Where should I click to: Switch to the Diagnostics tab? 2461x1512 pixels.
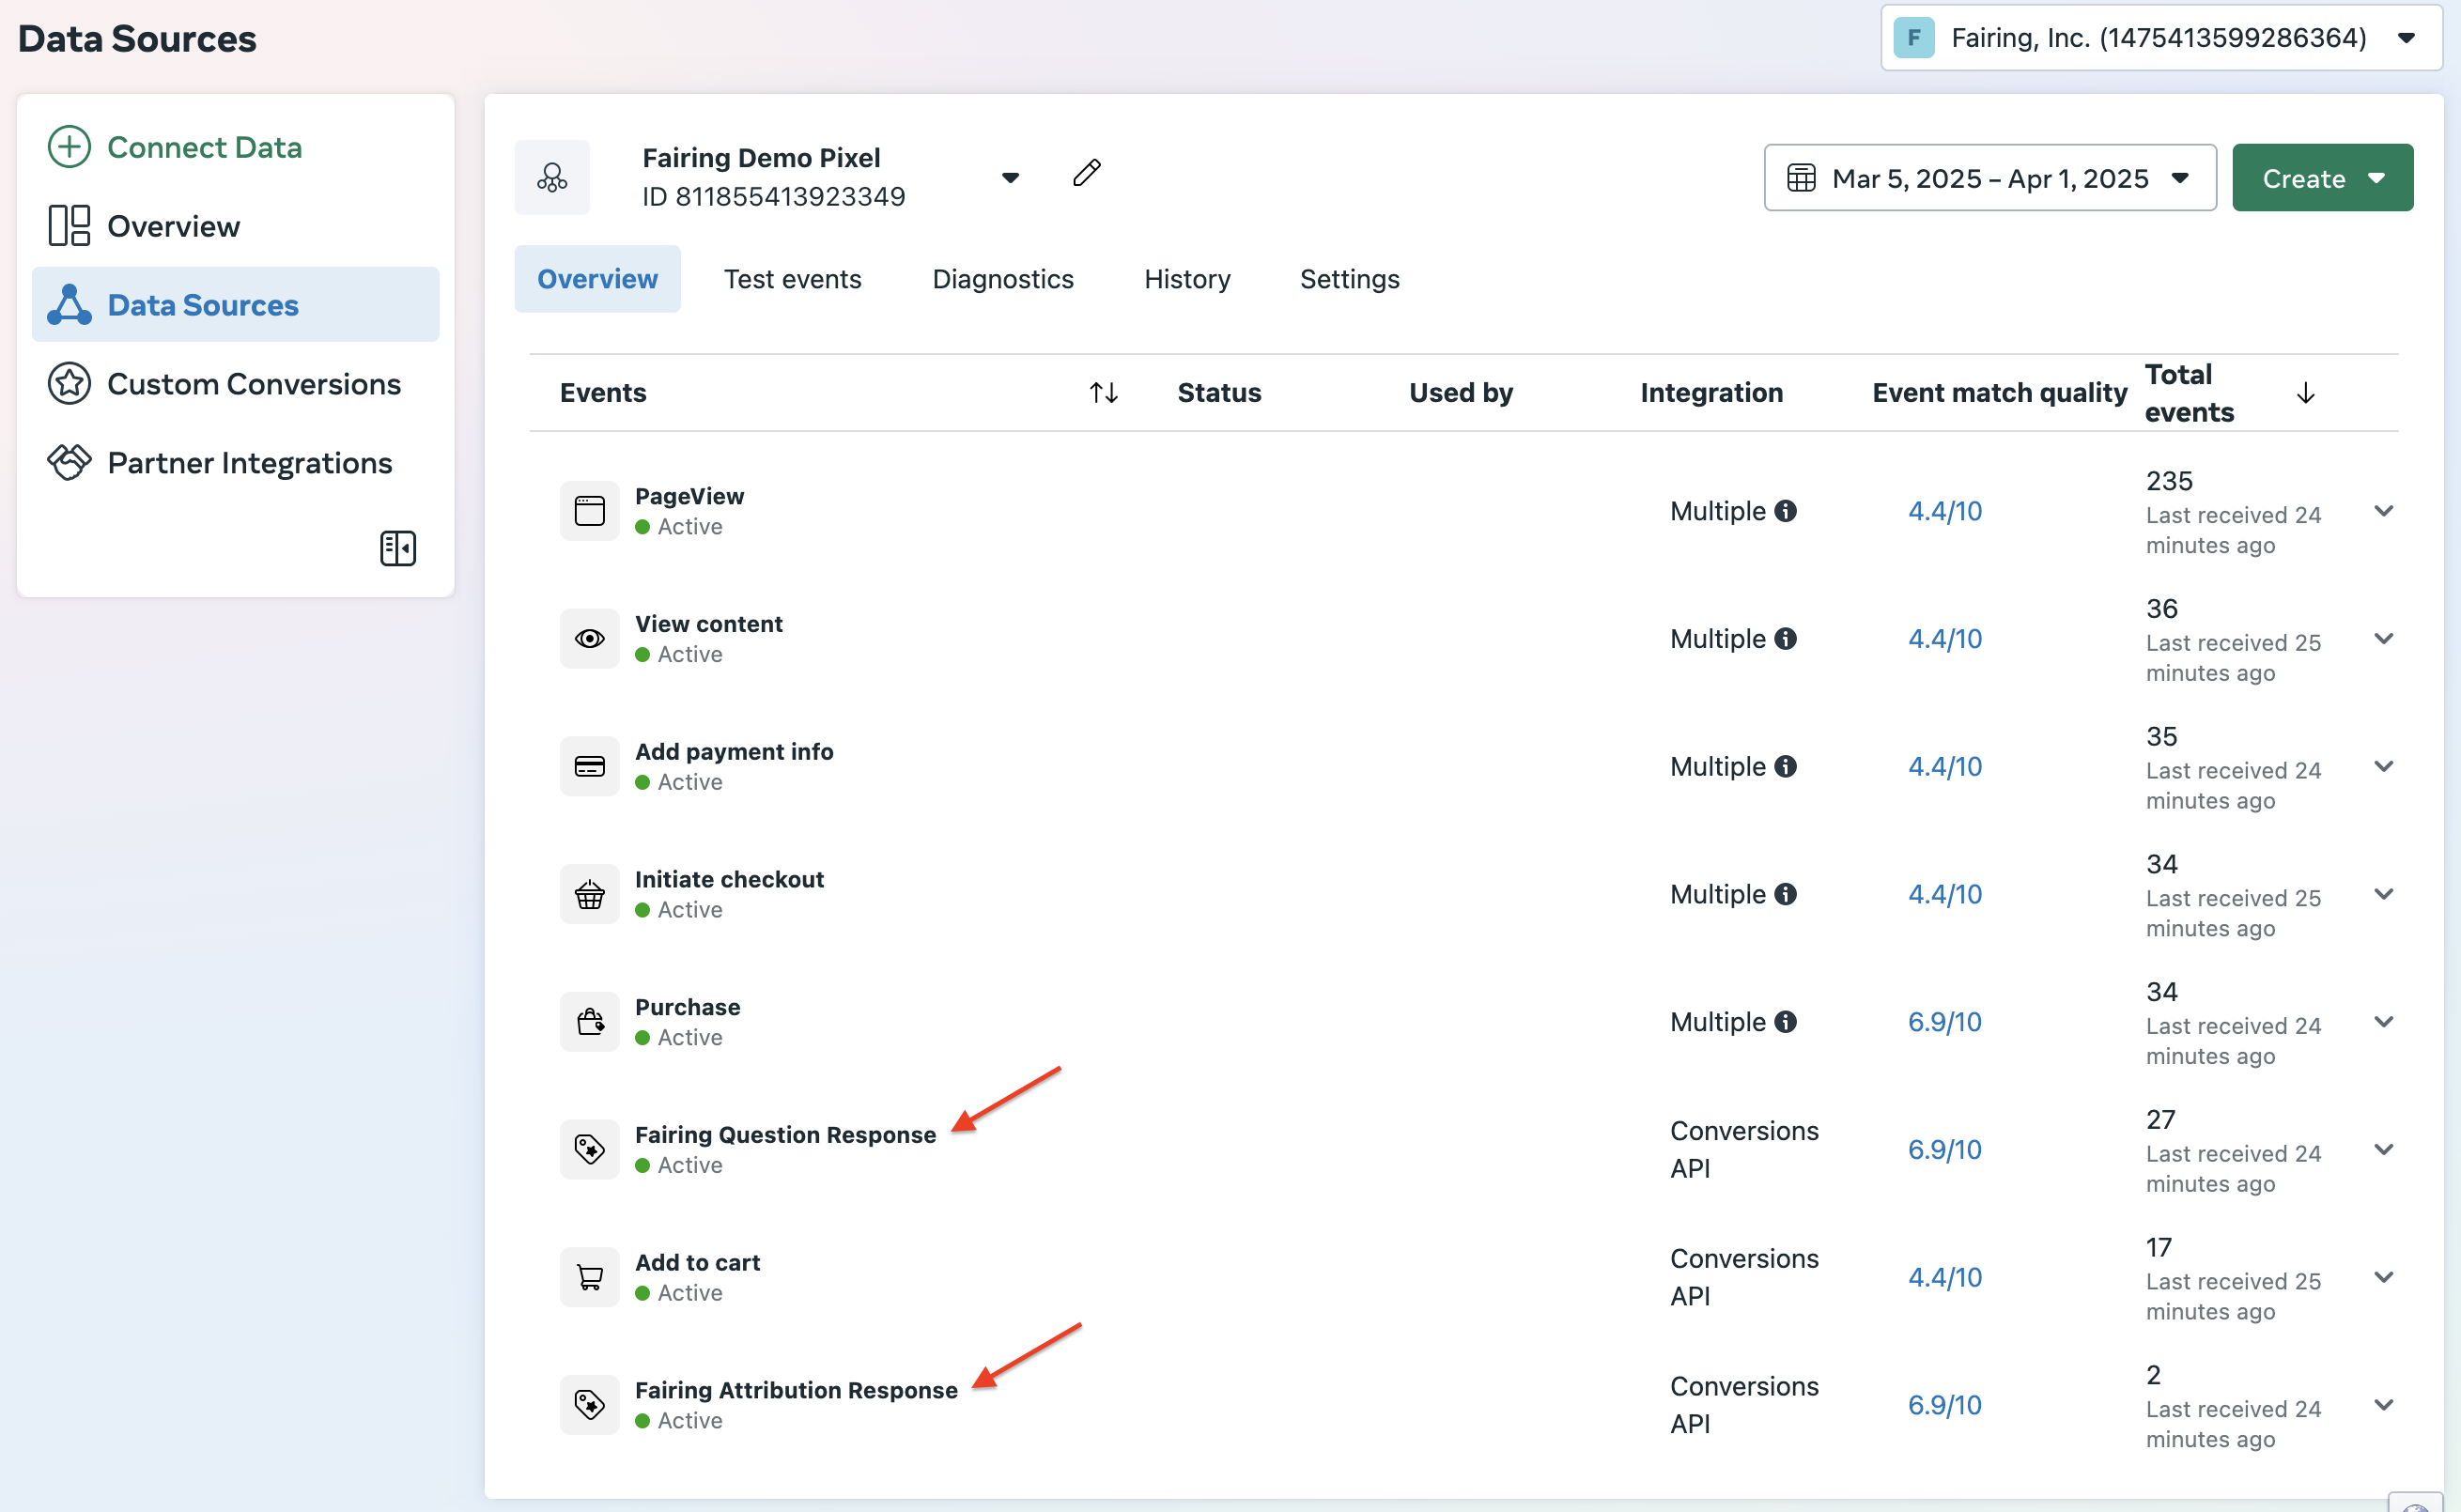(1002, 279)
